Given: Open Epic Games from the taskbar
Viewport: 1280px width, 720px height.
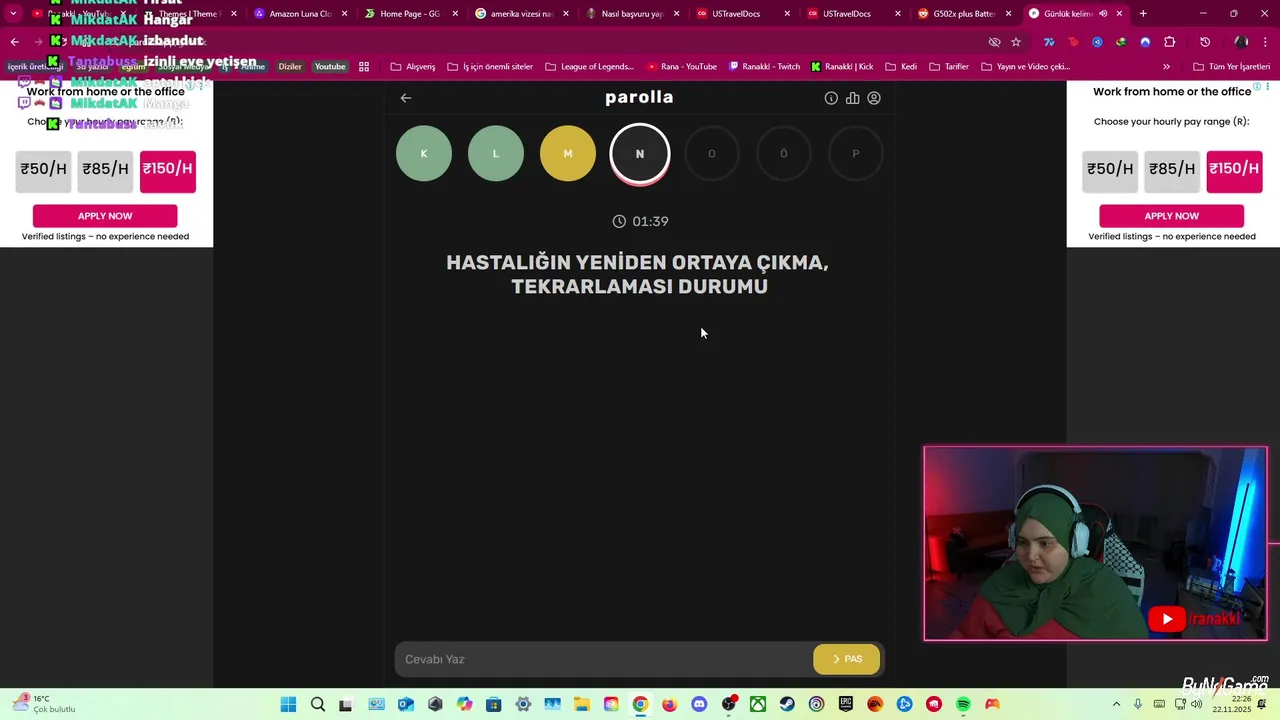Looking at the screenshot, I should coord(846,705).
